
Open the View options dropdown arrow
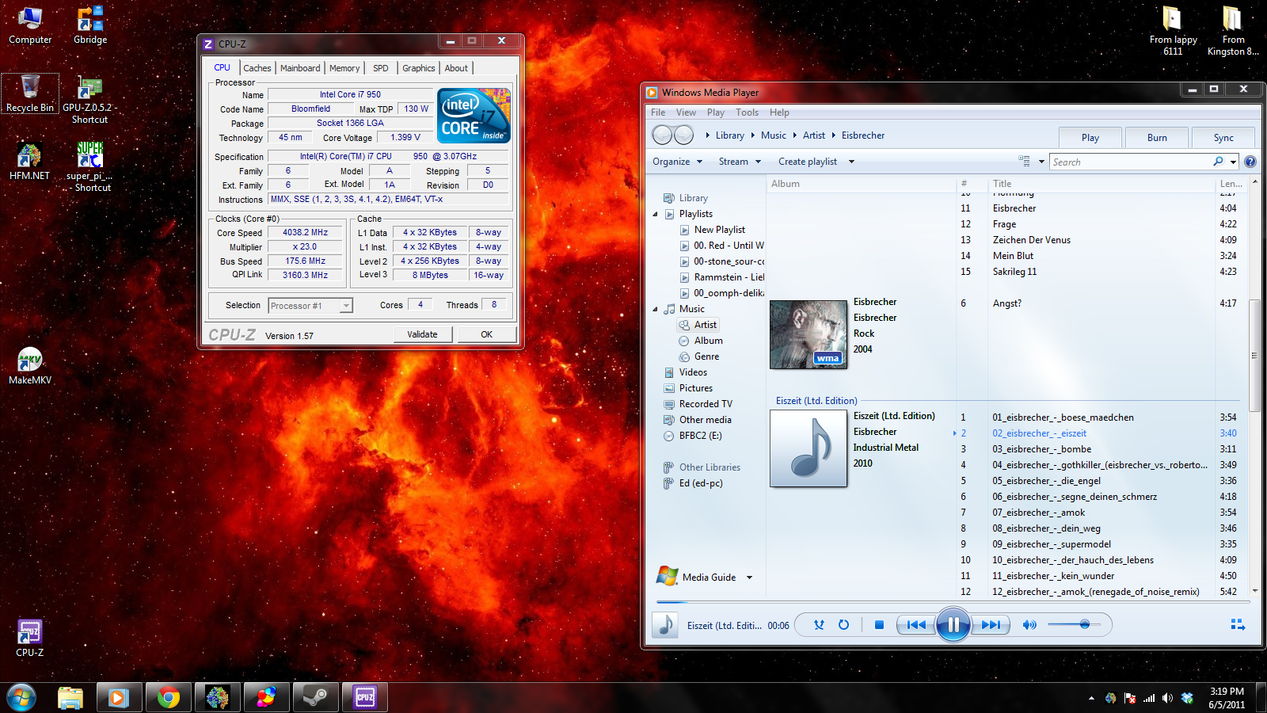1041,162
